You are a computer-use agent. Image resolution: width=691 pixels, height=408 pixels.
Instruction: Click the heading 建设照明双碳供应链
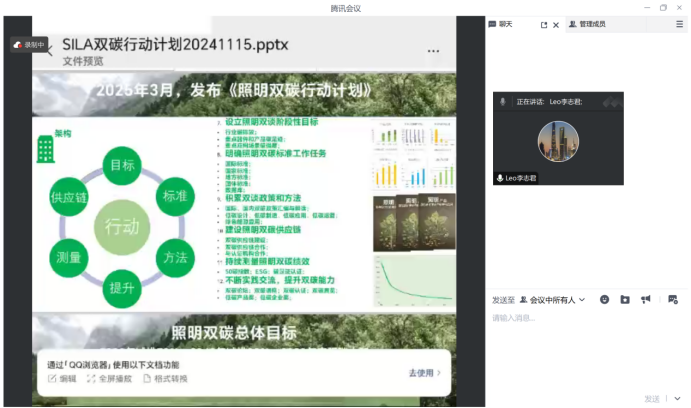point(263,230)
